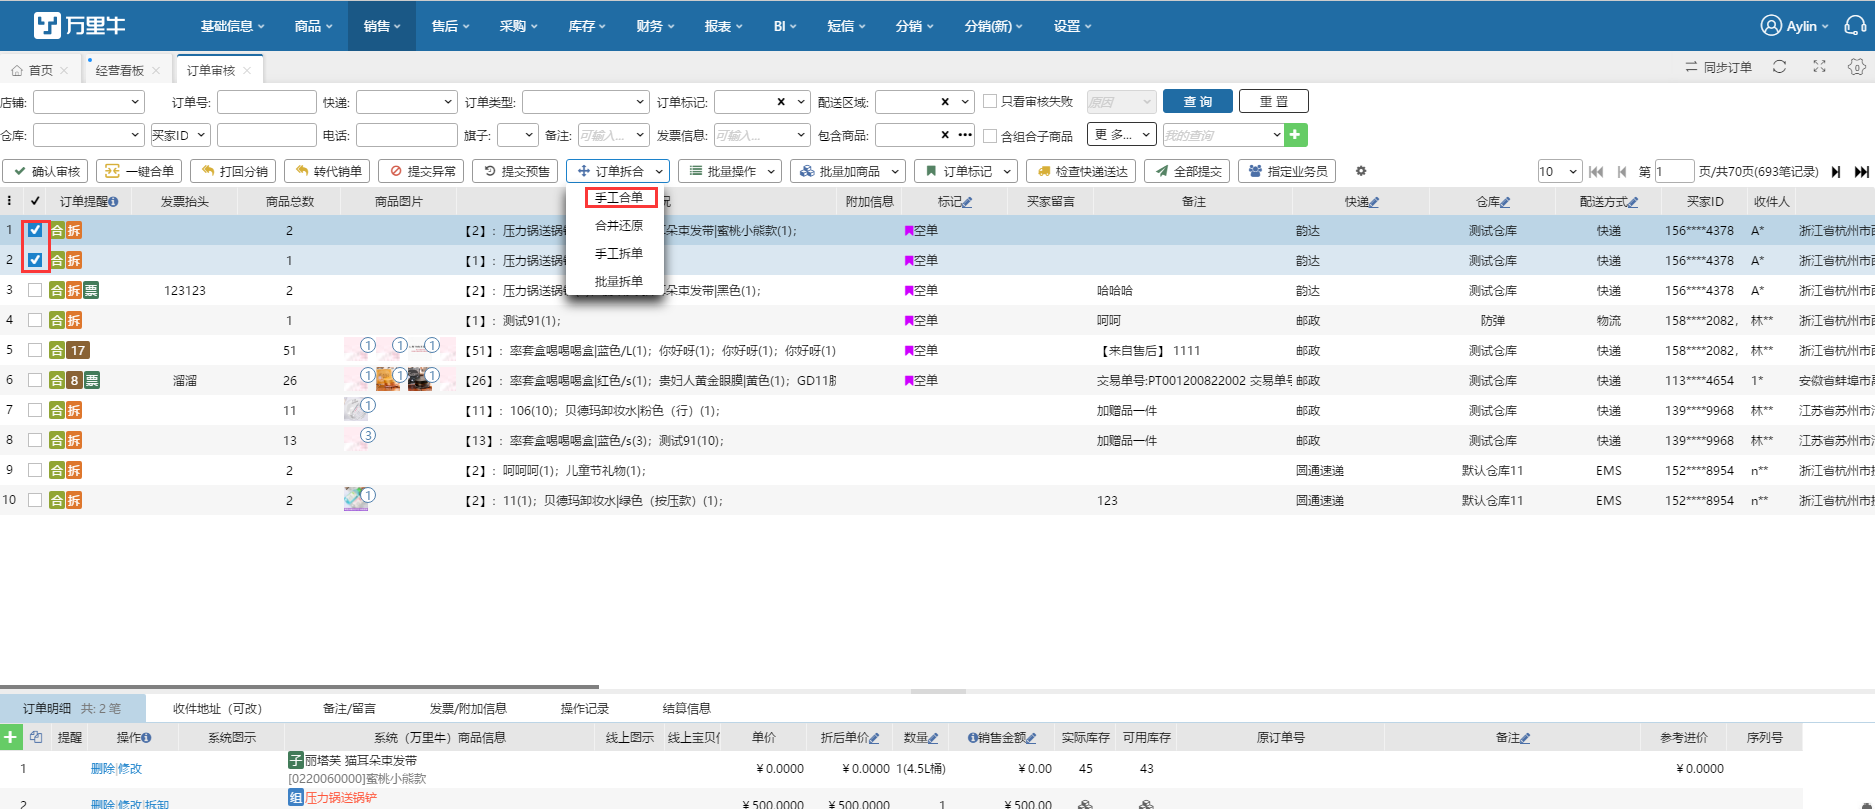
Task: Click 同步订单 sync link
Action: pyautogui.click(x=1718, y=67)
